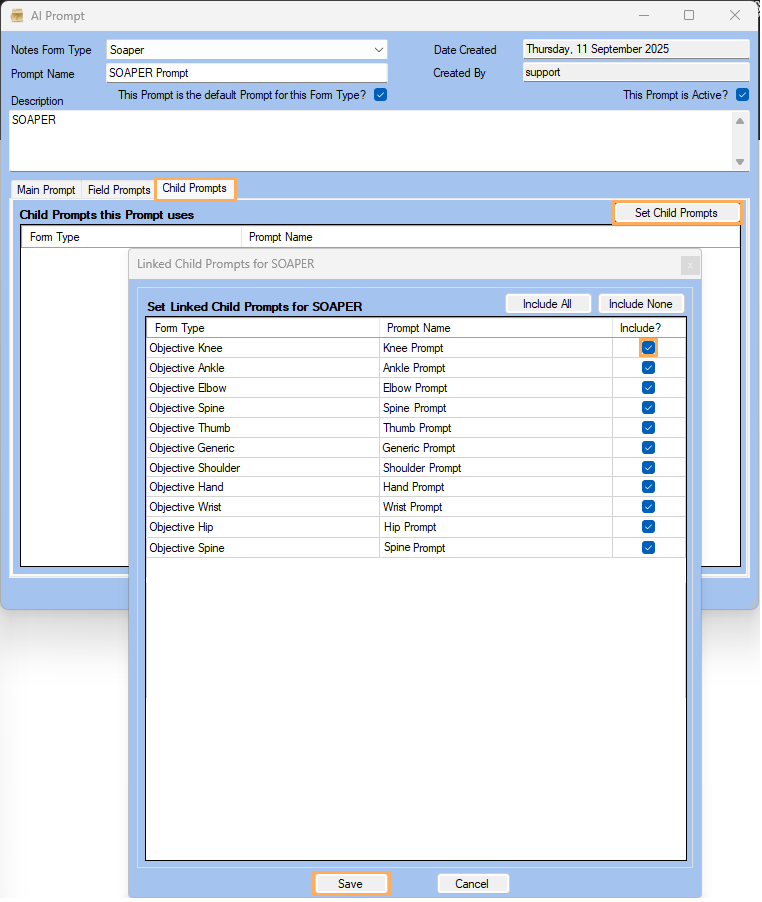Image resolution: width=762 pixels, height=902 pixels.
Task: Click the AI Prompt window title icon
Action: (x=17, y=16)
